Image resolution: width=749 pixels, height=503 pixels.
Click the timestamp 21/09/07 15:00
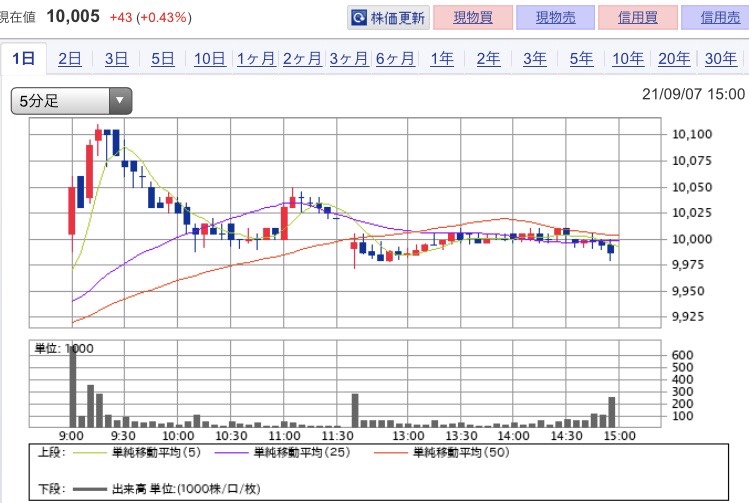[693, 94]
